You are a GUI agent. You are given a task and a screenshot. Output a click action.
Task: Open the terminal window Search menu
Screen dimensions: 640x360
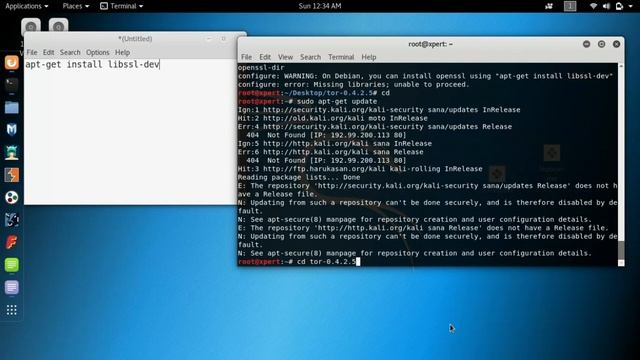[x=311, y=57]
